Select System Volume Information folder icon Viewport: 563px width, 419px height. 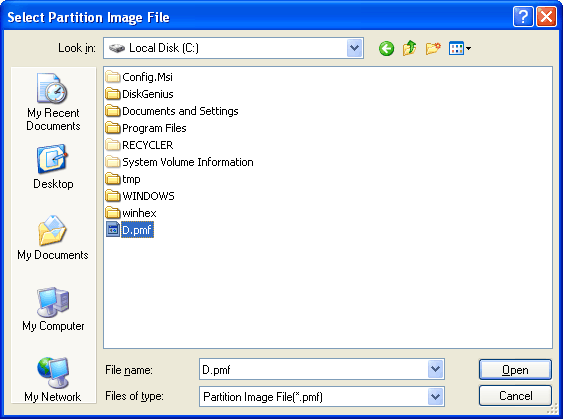(113, 162)
